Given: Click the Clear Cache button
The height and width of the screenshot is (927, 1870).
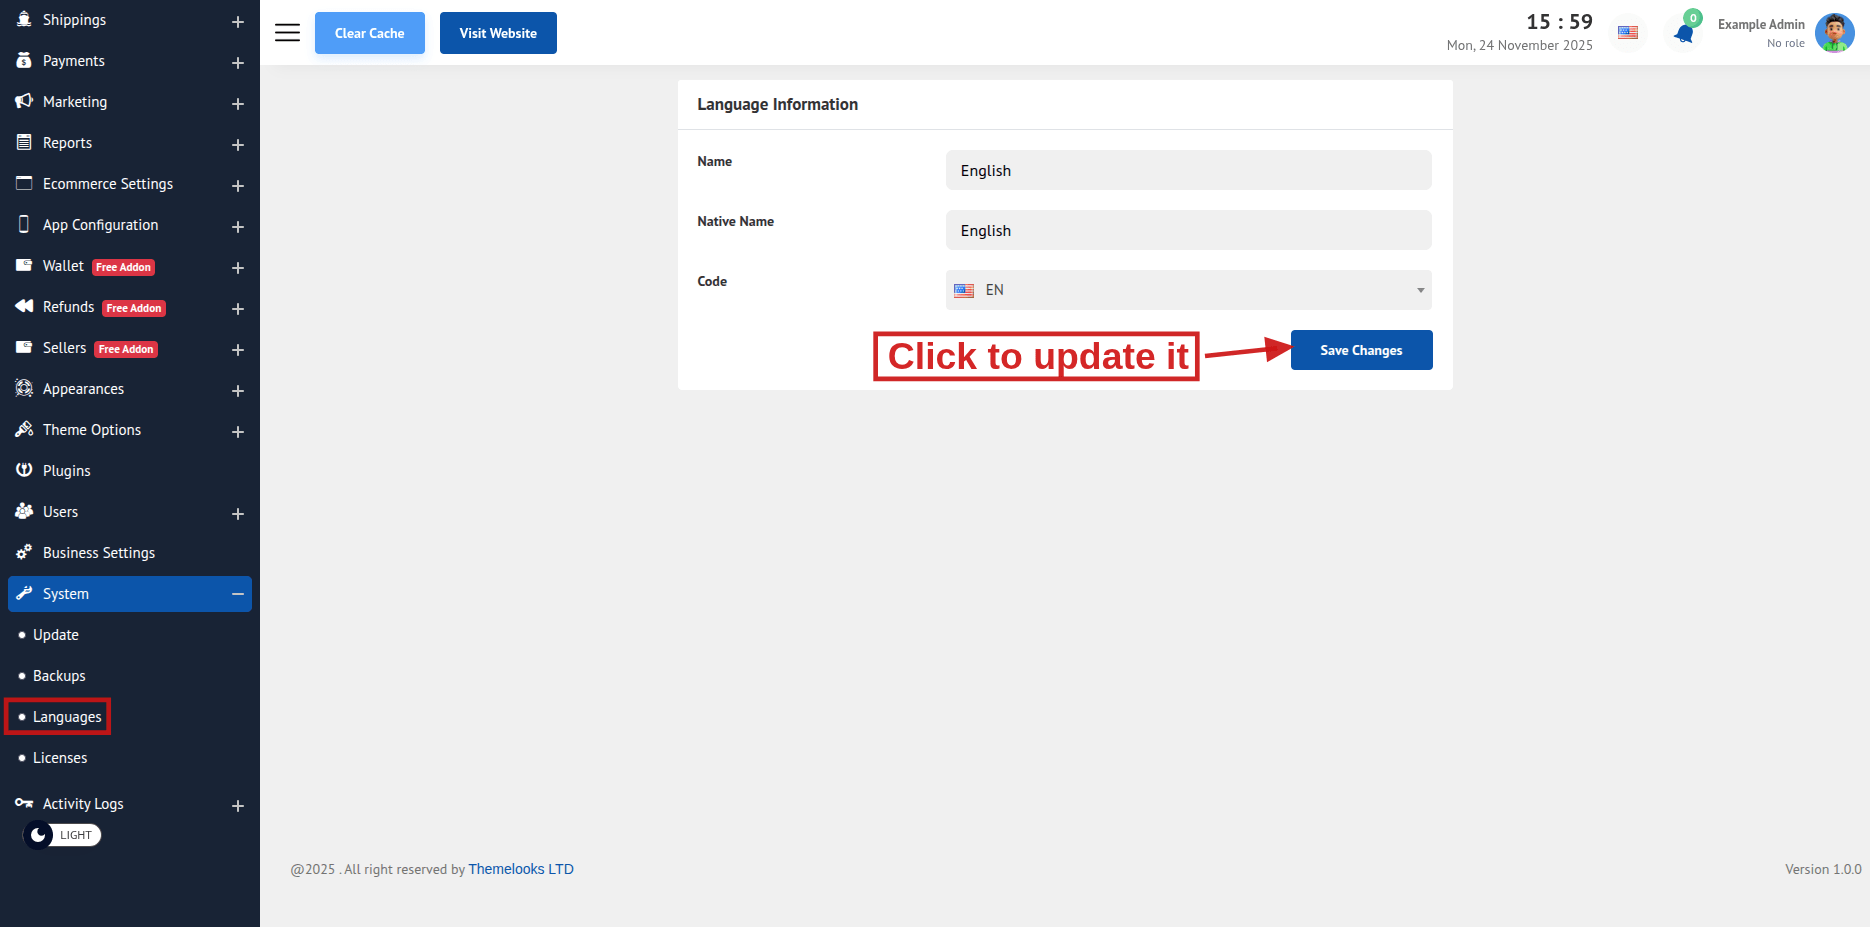Looking at the screenshot, I should click(x=369, y=33).
